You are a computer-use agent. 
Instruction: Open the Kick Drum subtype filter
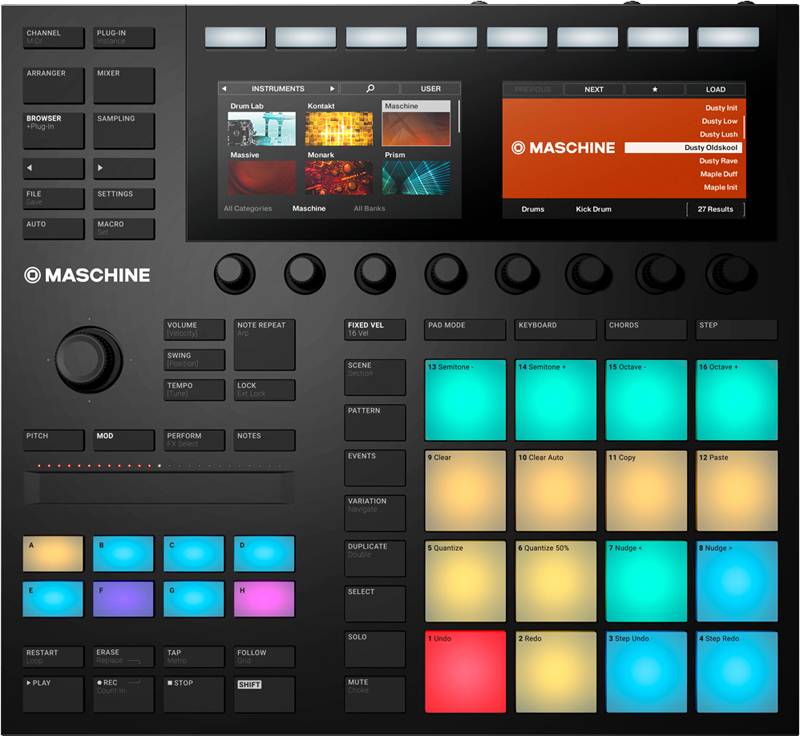pyautogui.click(x=593, y=209)
